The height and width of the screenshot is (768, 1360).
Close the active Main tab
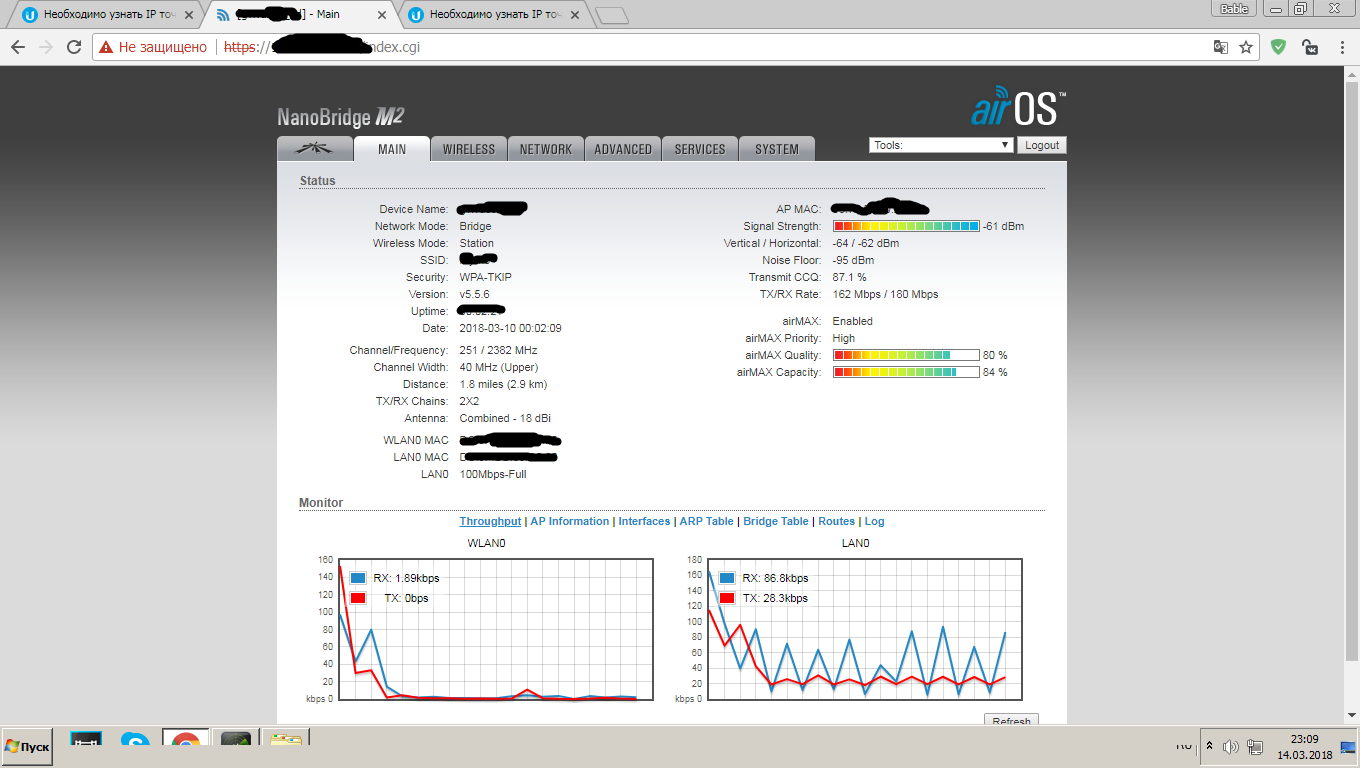(x=384, y=15)
